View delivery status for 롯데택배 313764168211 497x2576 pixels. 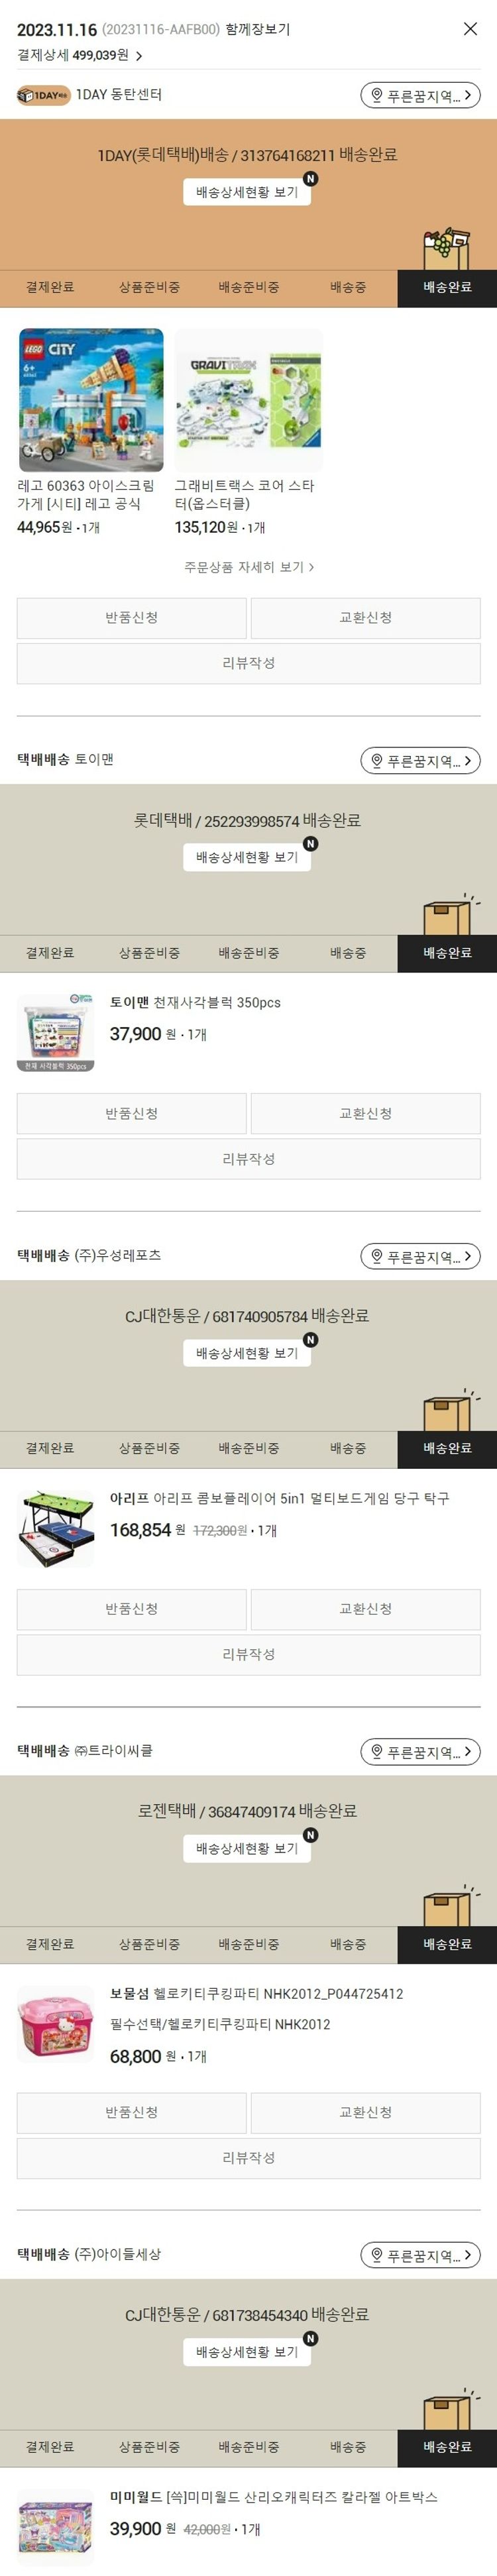tap(247, 192)
